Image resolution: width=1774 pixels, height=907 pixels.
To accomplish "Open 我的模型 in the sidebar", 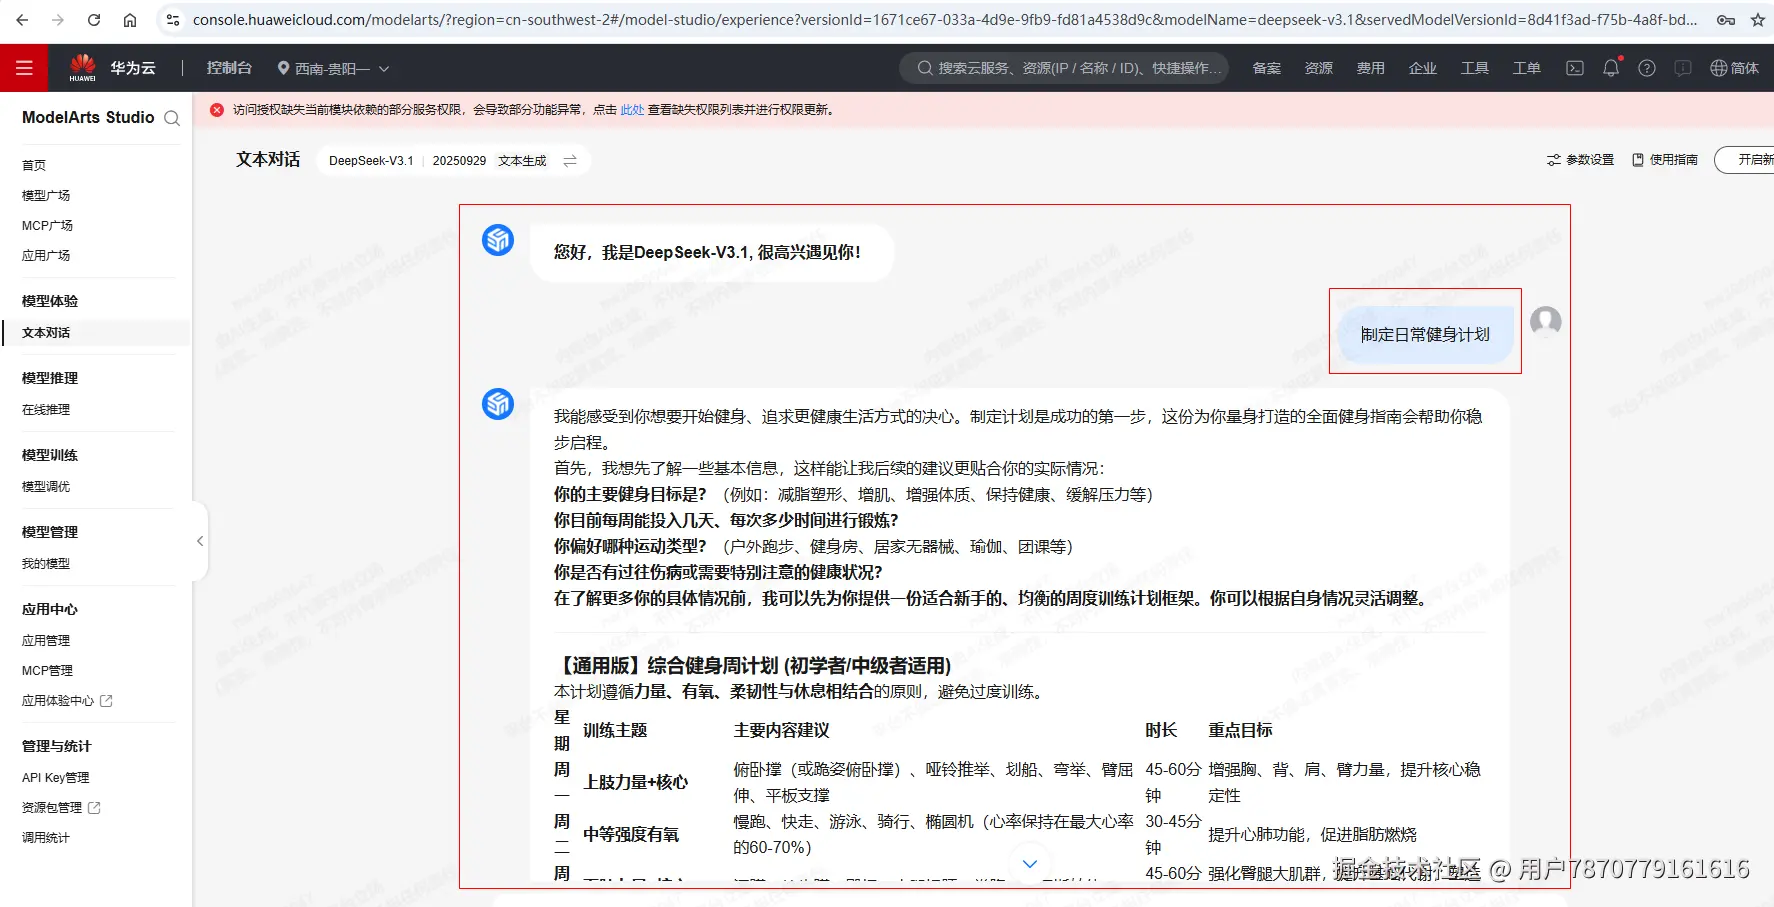I will pos(46,563).
